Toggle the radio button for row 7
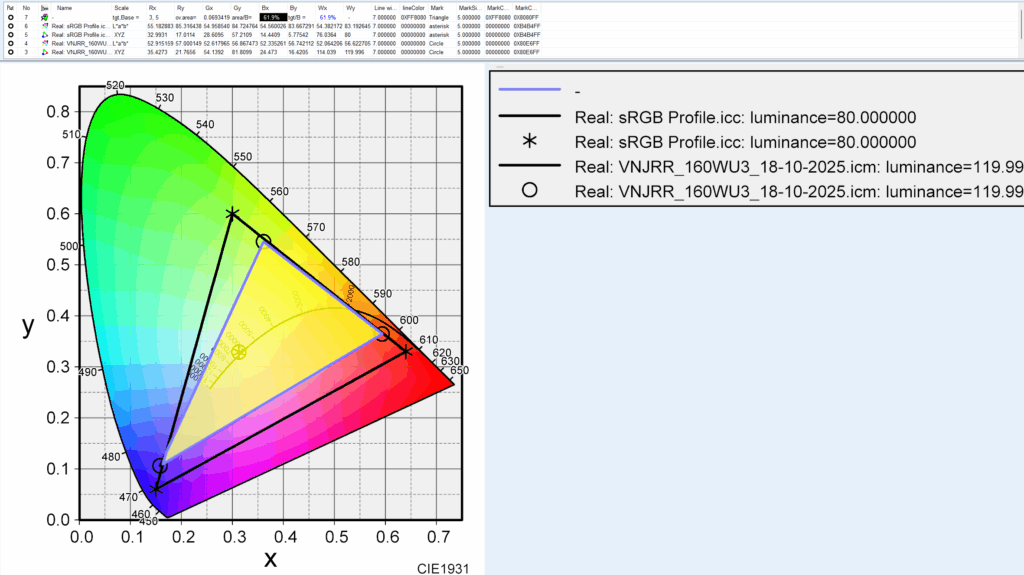 click(10, 18)
